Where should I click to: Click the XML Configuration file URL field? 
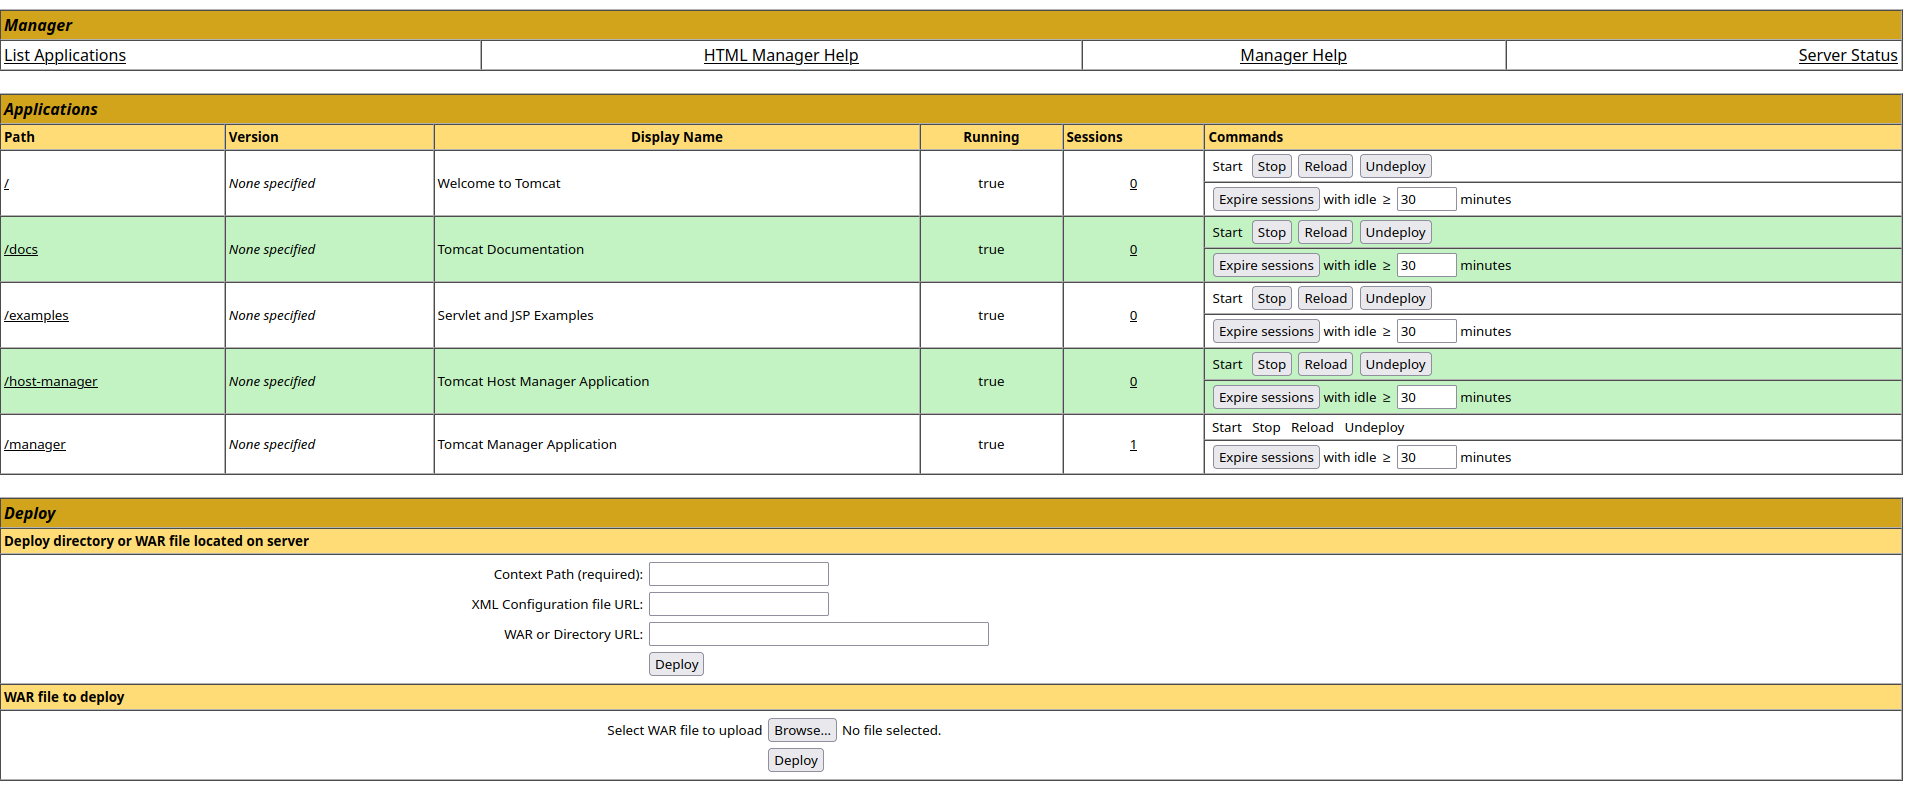click(x=739, y=604)
